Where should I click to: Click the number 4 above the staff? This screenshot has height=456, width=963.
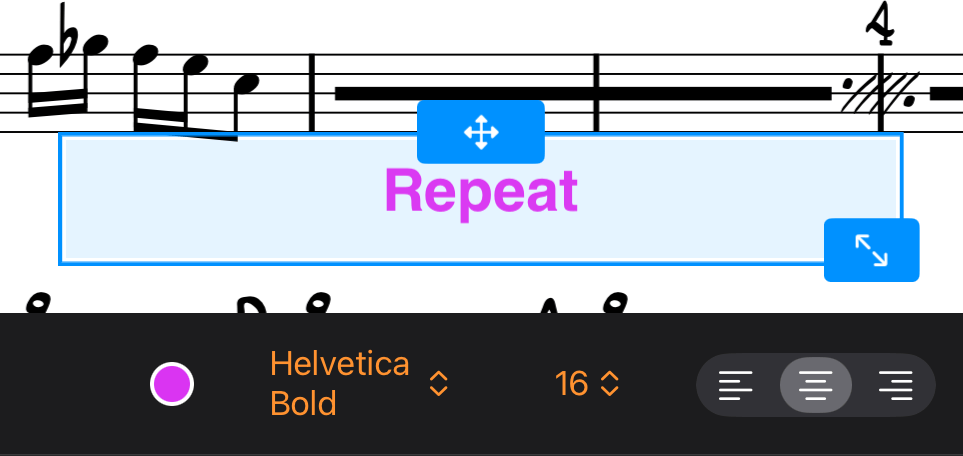pyautogui.click(x=880, y=24)
